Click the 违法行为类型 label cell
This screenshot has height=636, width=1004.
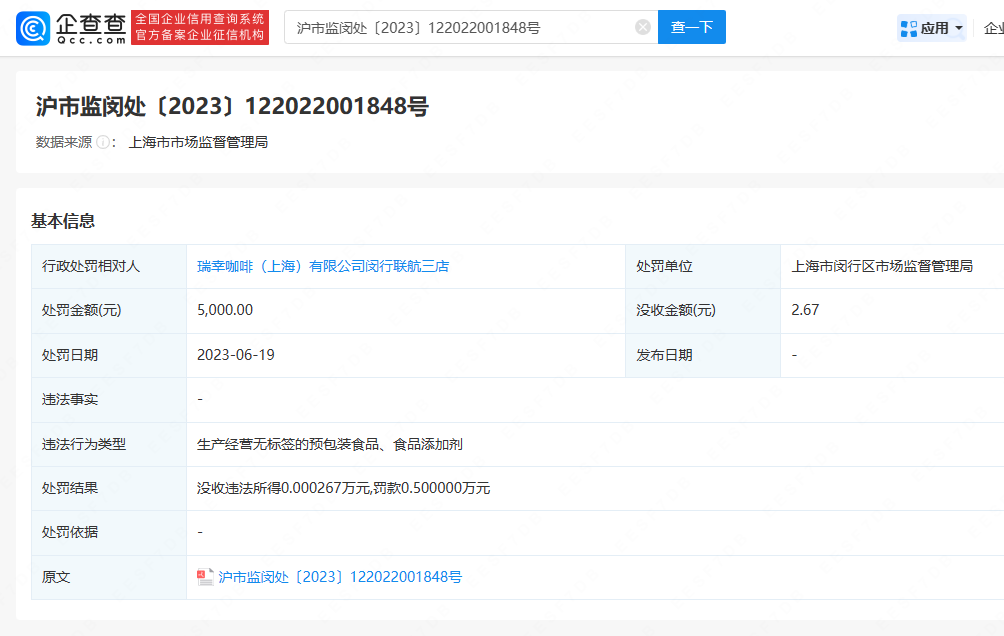click(x=109, y=444)
